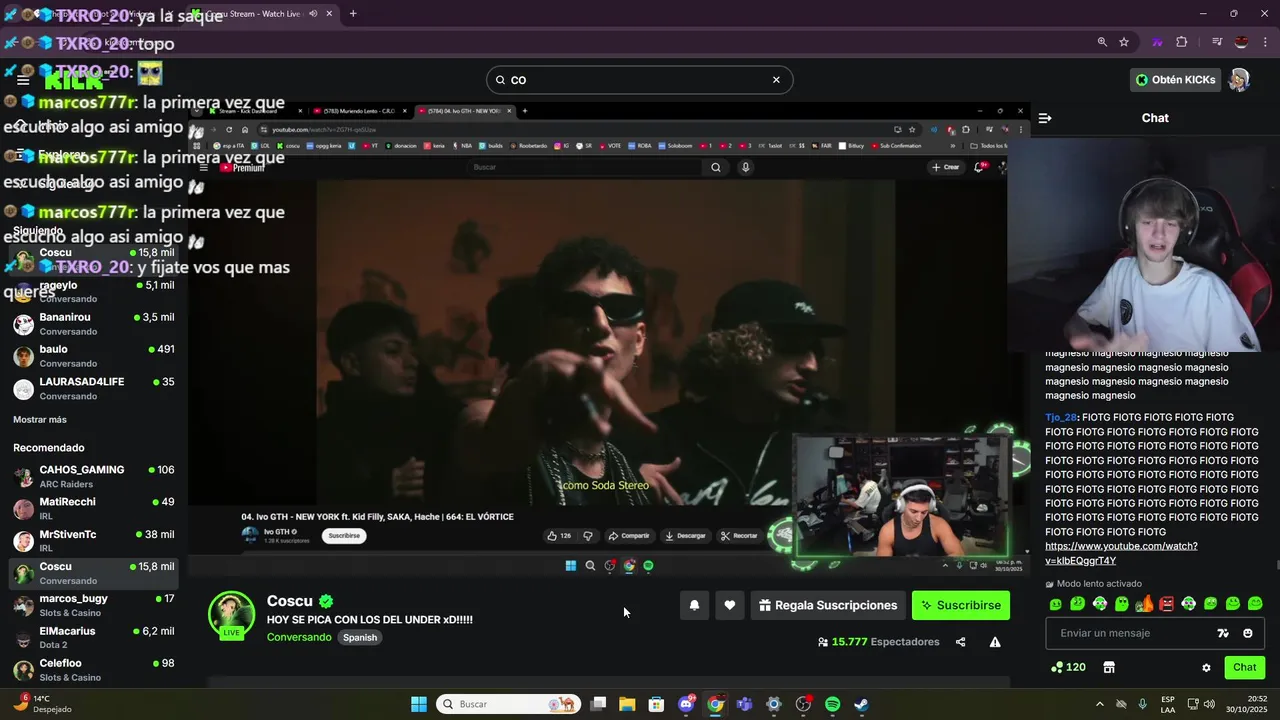Viewport: 1280px width, 720px height.
Task: Like the embedded YouTube video (126)
Action: point(559,536)
